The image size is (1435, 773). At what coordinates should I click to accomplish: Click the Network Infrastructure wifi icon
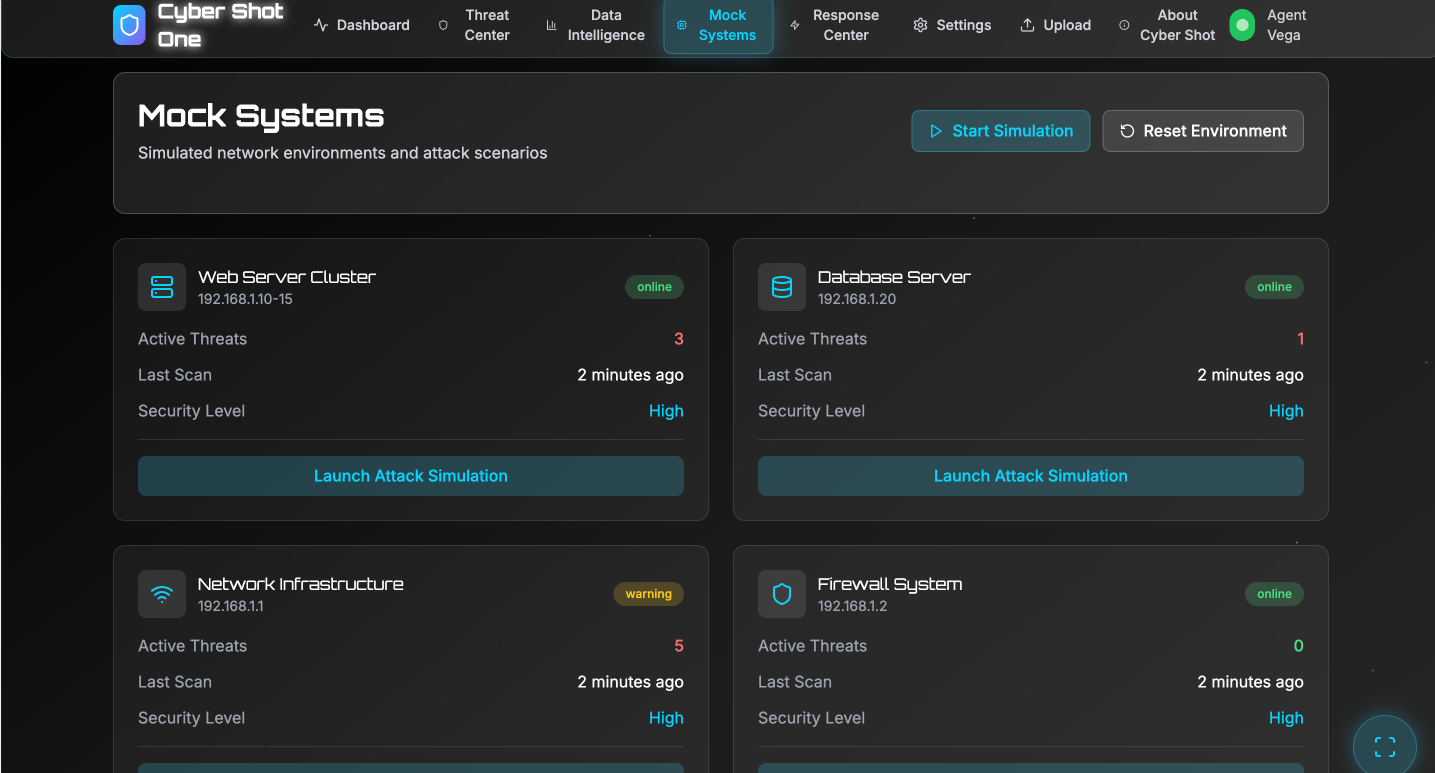coord(162,594)
